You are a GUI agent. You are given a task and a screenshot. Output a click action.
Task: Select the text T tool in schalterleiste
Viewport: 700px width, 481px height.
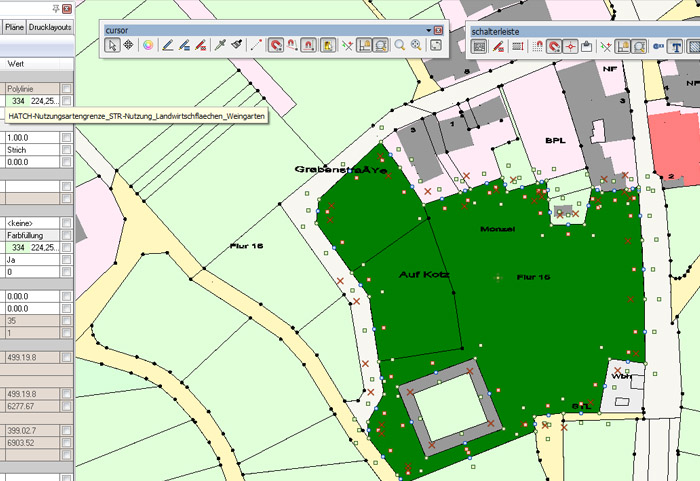[677, 46]
